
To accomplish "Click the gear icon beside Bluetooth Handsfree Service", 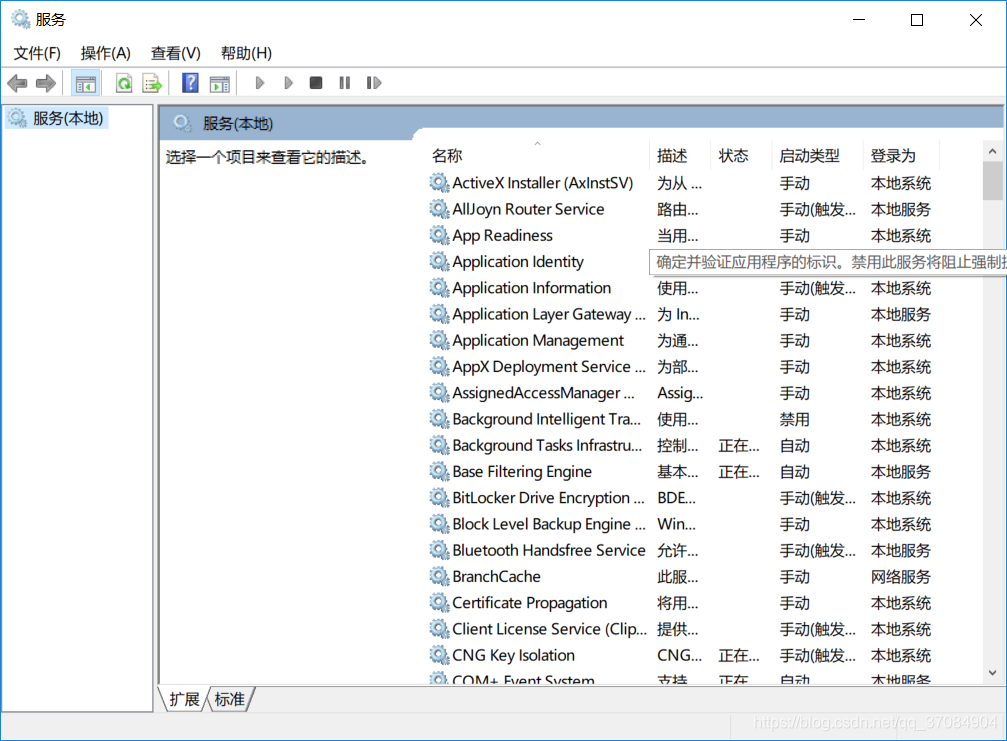I will click(x=439, y=550).
